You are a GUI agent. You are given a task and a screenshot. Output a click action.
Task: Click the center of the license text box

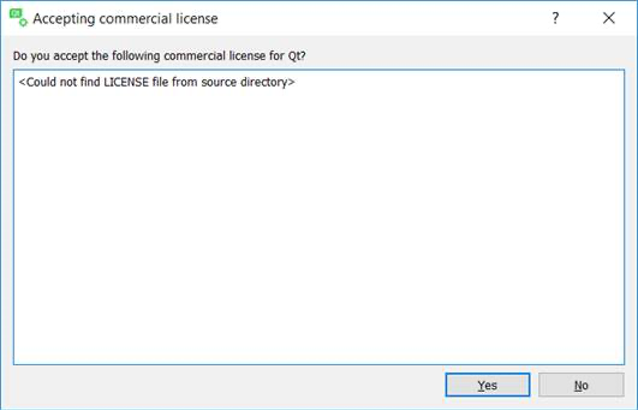[x=318, y=217]
